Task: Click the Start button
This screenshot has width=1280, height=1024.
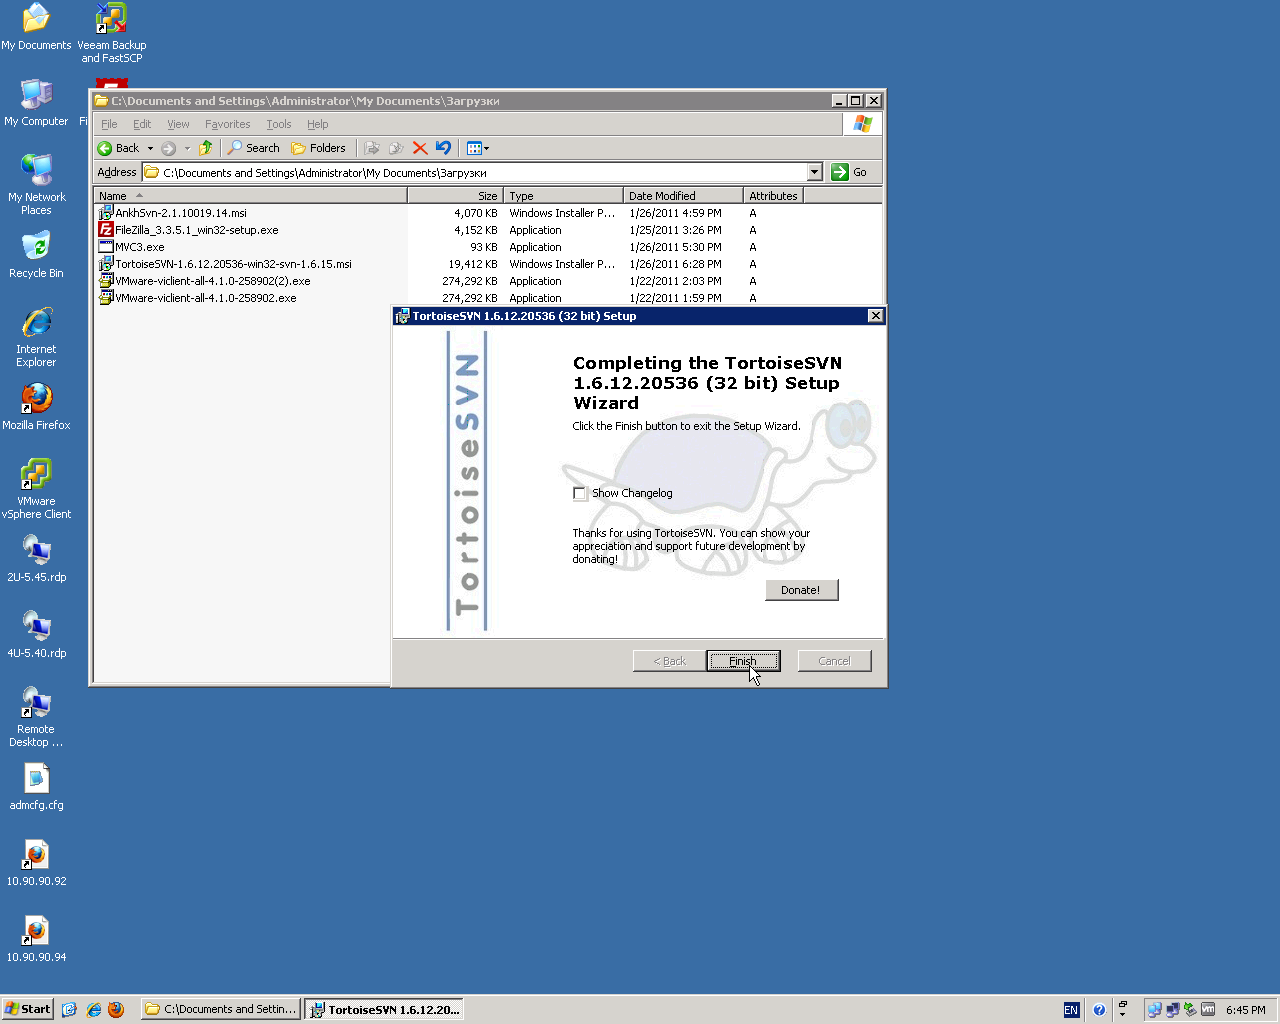Action: tap(27, 1010)
